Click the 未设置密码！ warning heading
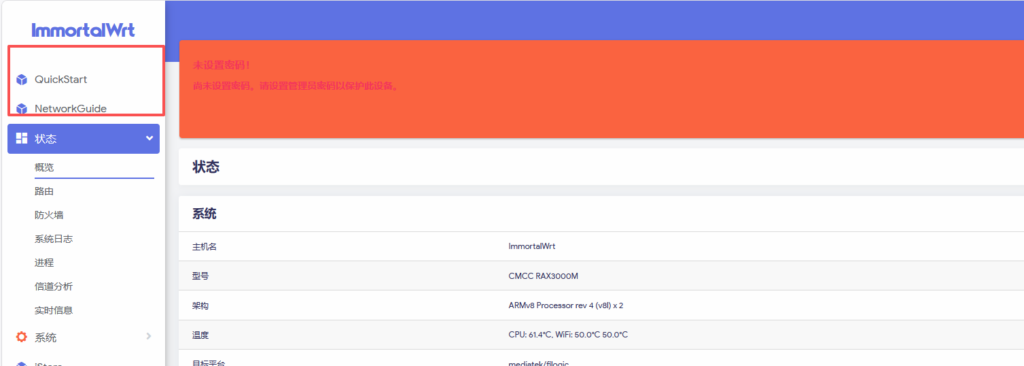 pos(221,65)
